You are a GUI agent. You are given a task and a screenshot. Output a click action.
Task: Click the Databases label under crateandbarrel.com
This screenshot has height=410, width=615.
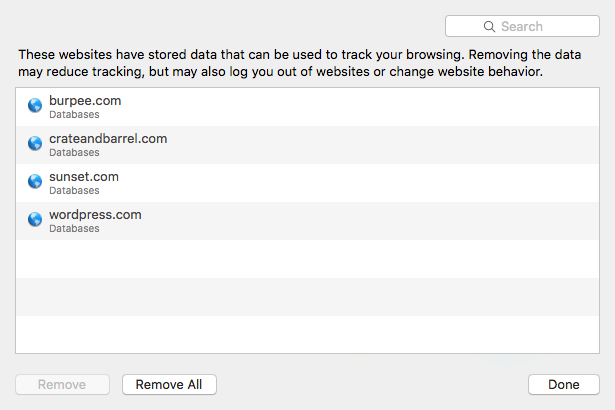click(x=74, y=152)
